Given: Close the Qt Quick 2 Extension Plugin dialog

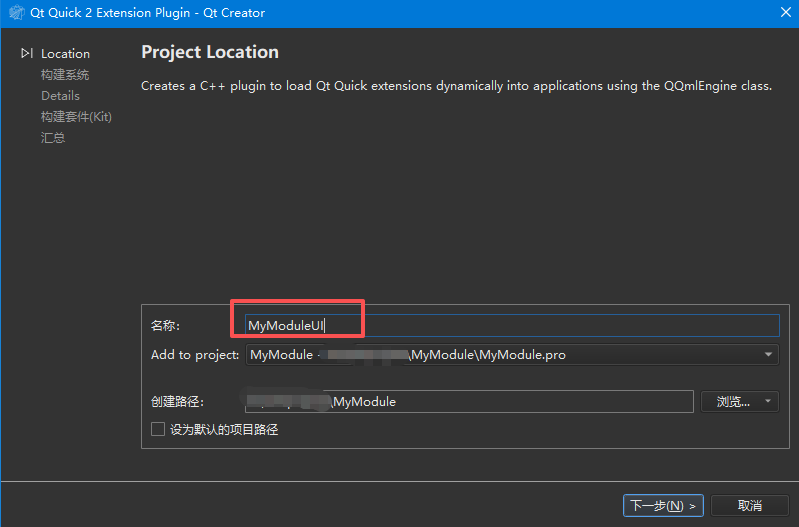Looking at the screenshot, I should pyautogui.click(x=785, y=12).
